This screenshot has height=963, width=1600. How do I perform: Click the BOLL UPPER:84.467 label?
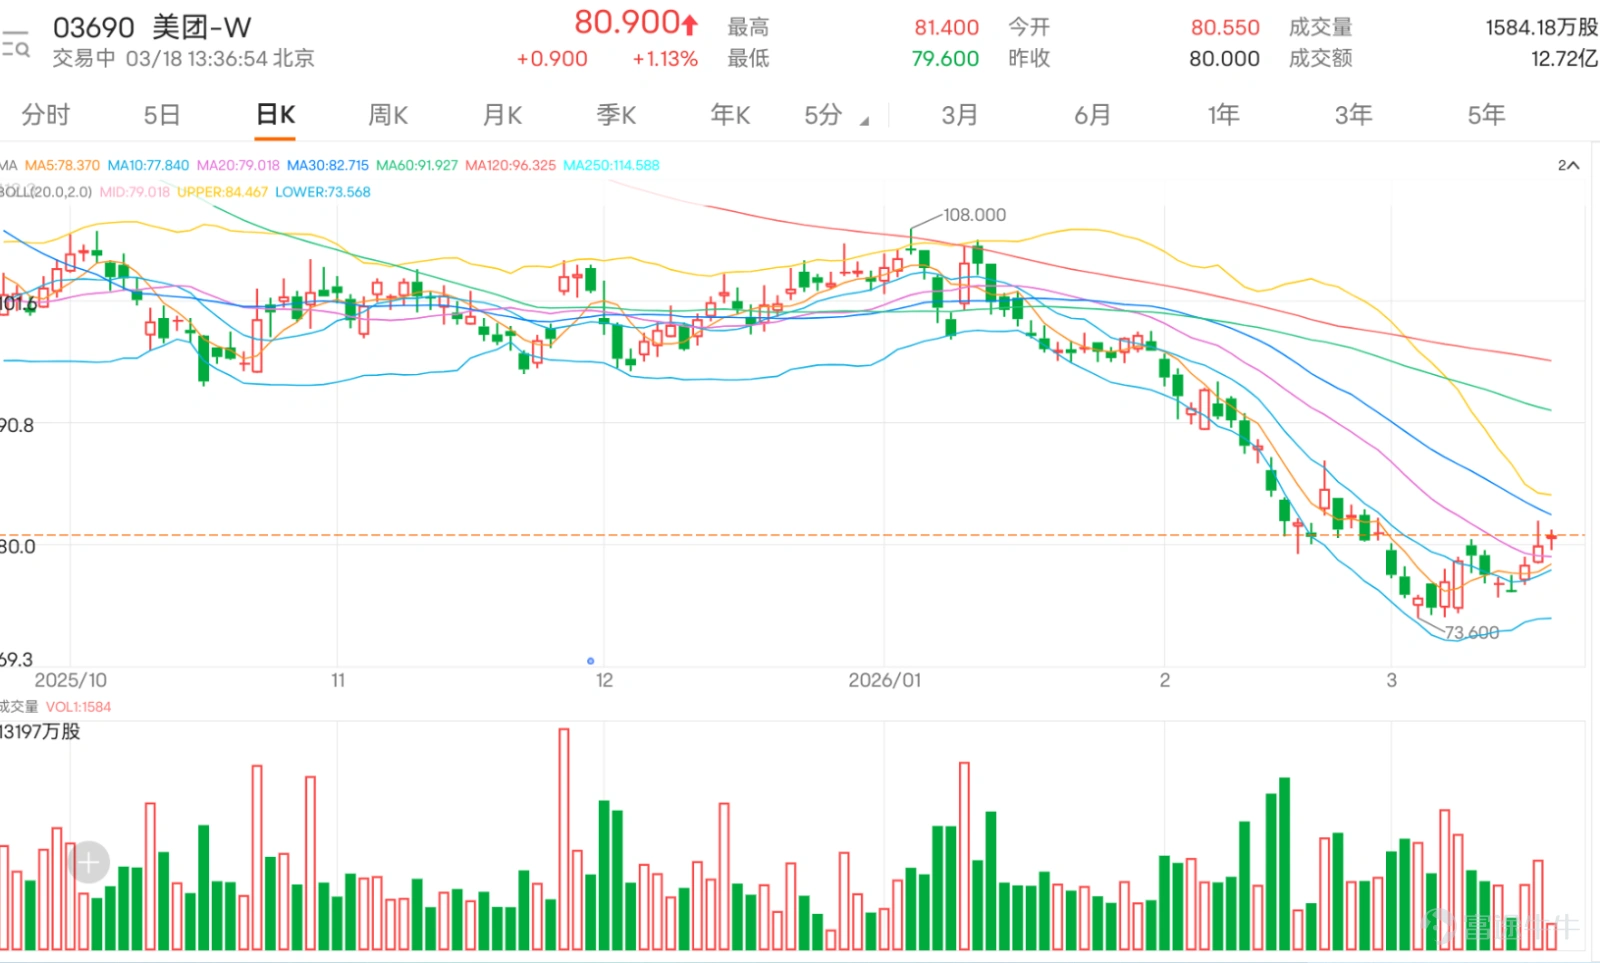[x=222, y=192]
